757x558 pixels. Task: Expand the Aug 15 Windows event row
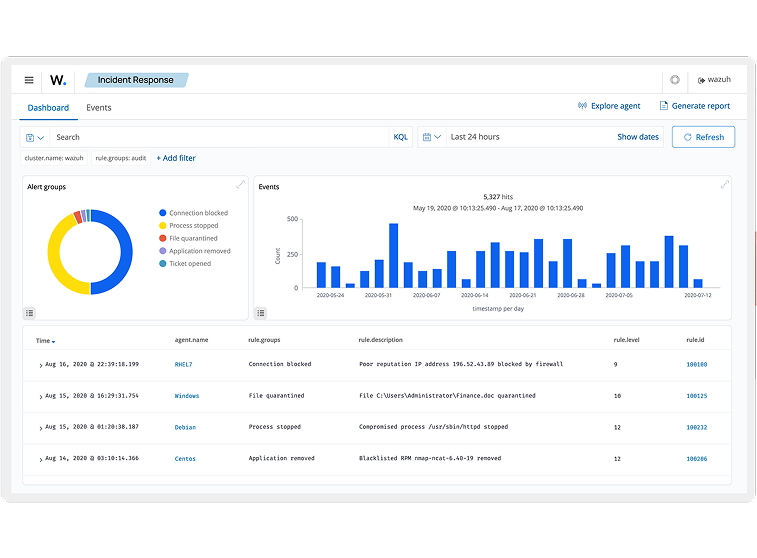coord(40,397)
